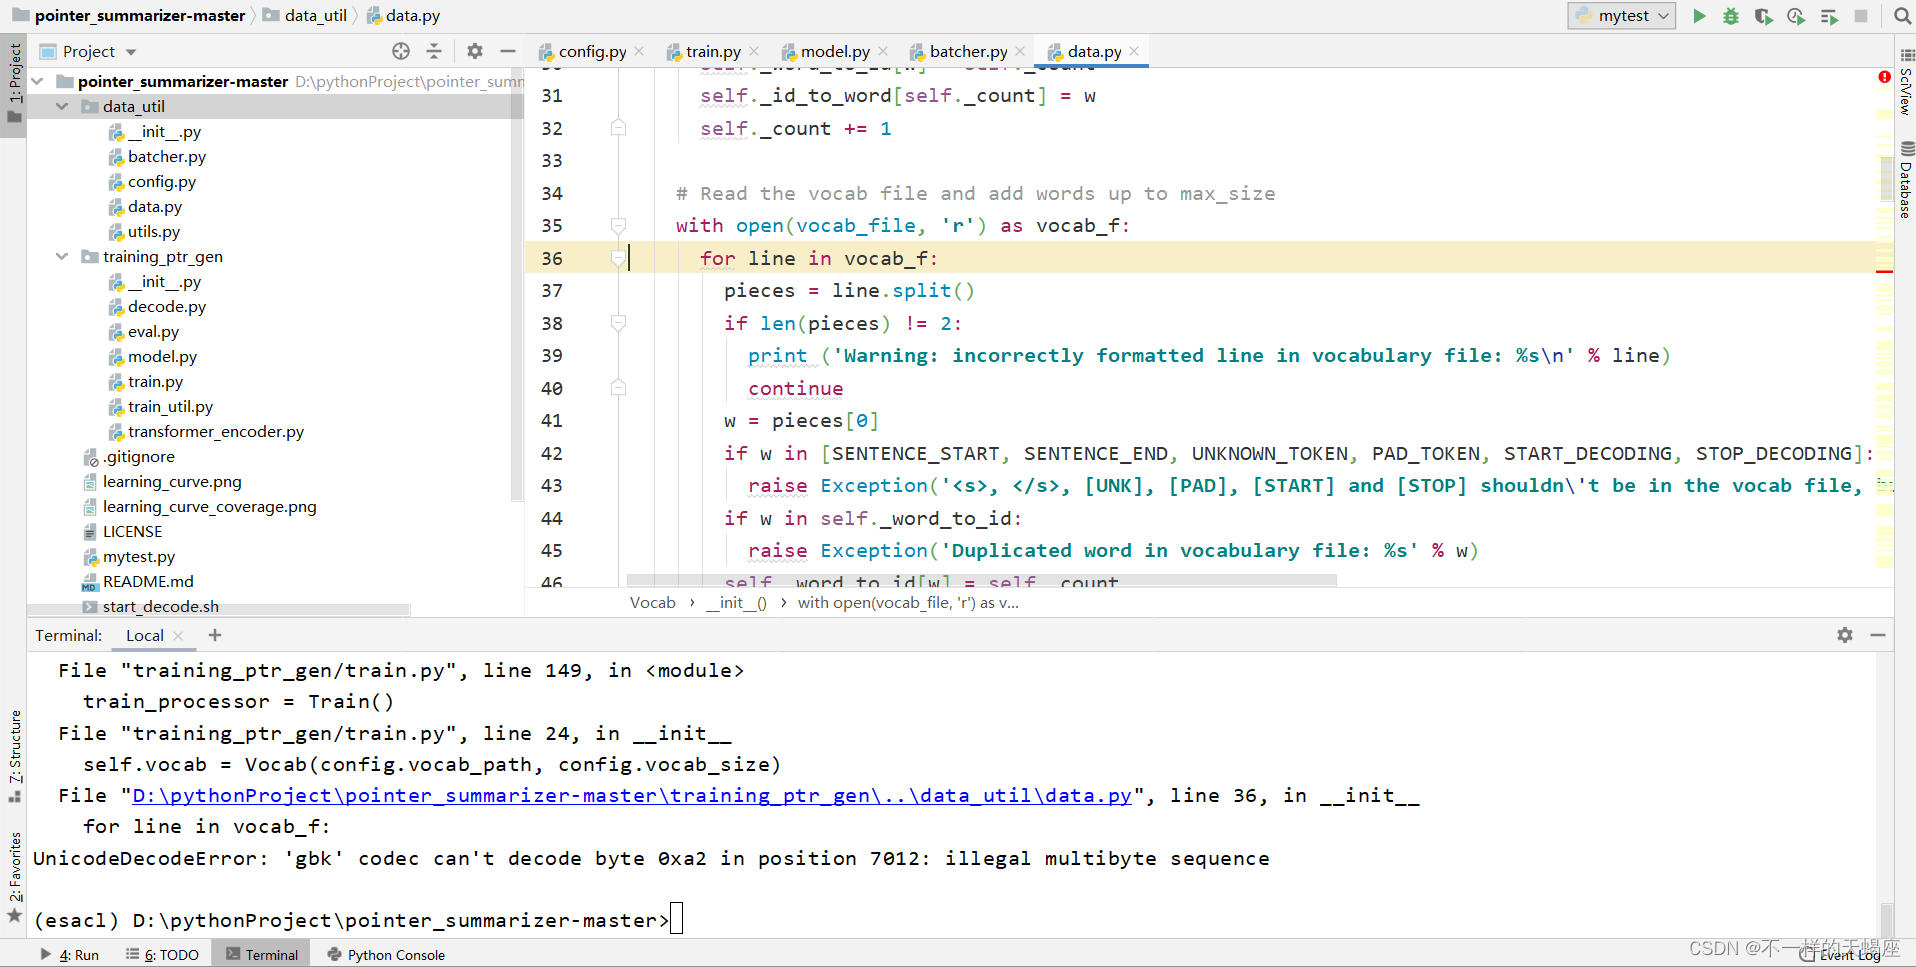Toggle the Favorites side tool button
Viewport: 1916px width, 967px height.
pos(14,878)
